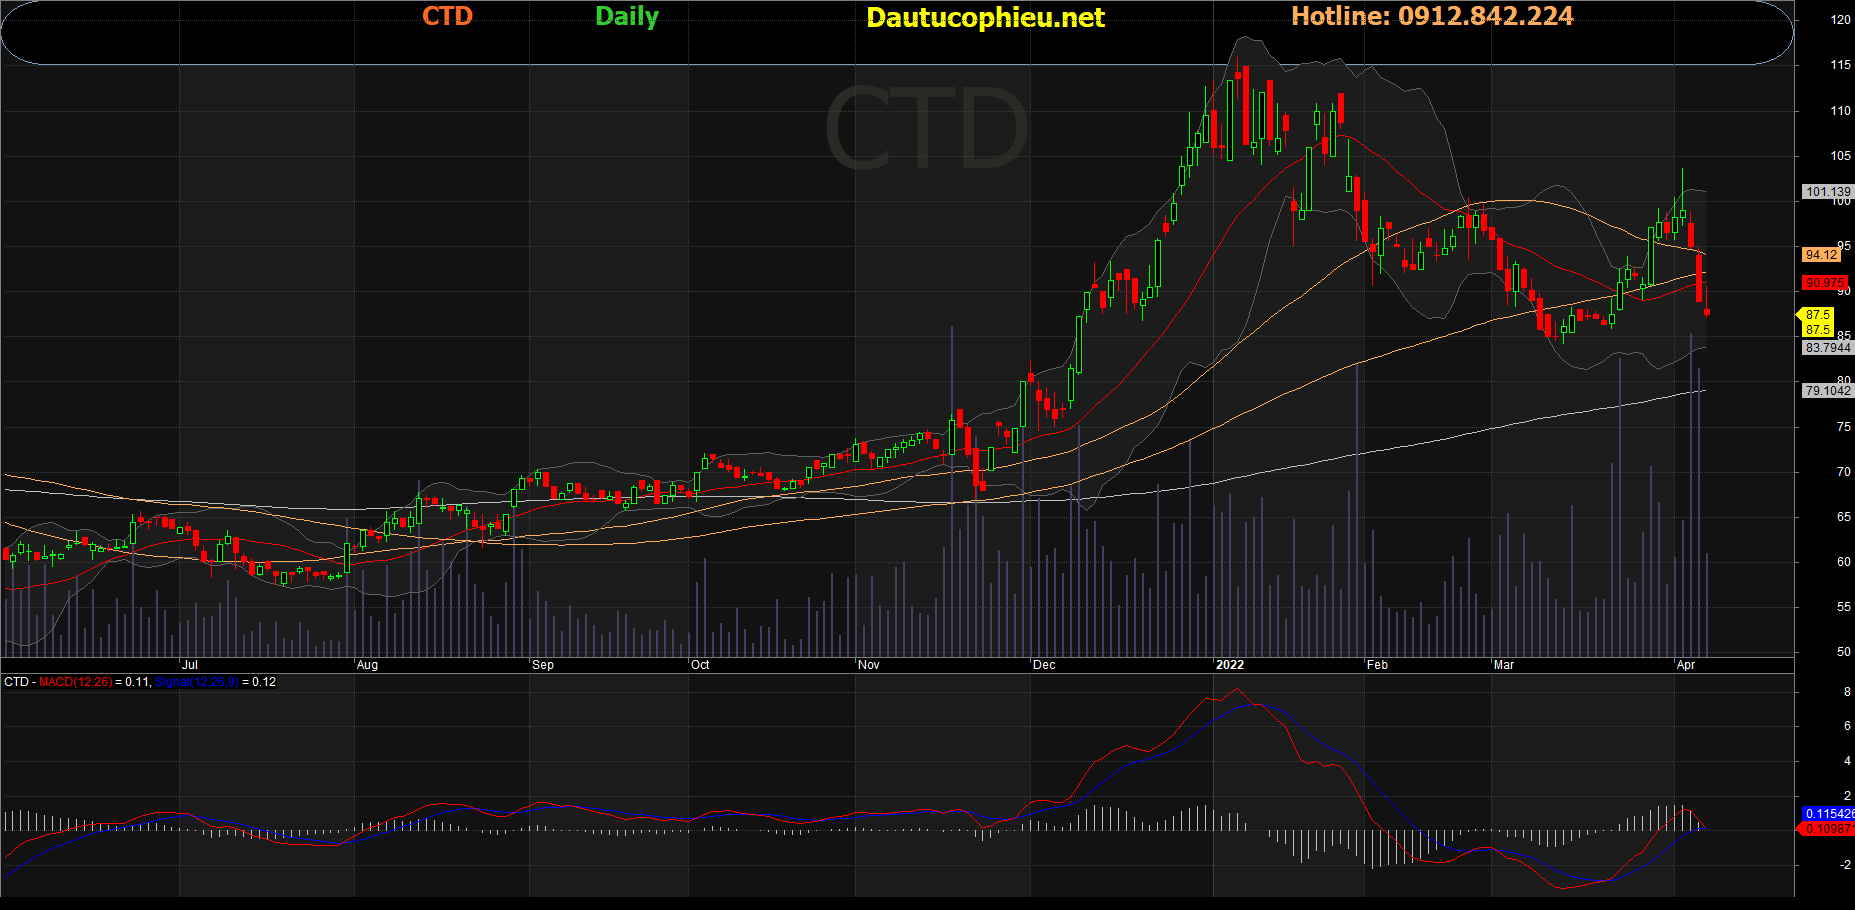The image size is (1855, 910).
Task: Click the 101.139 upper band price tag
Action: click(x=1828, y=191)
